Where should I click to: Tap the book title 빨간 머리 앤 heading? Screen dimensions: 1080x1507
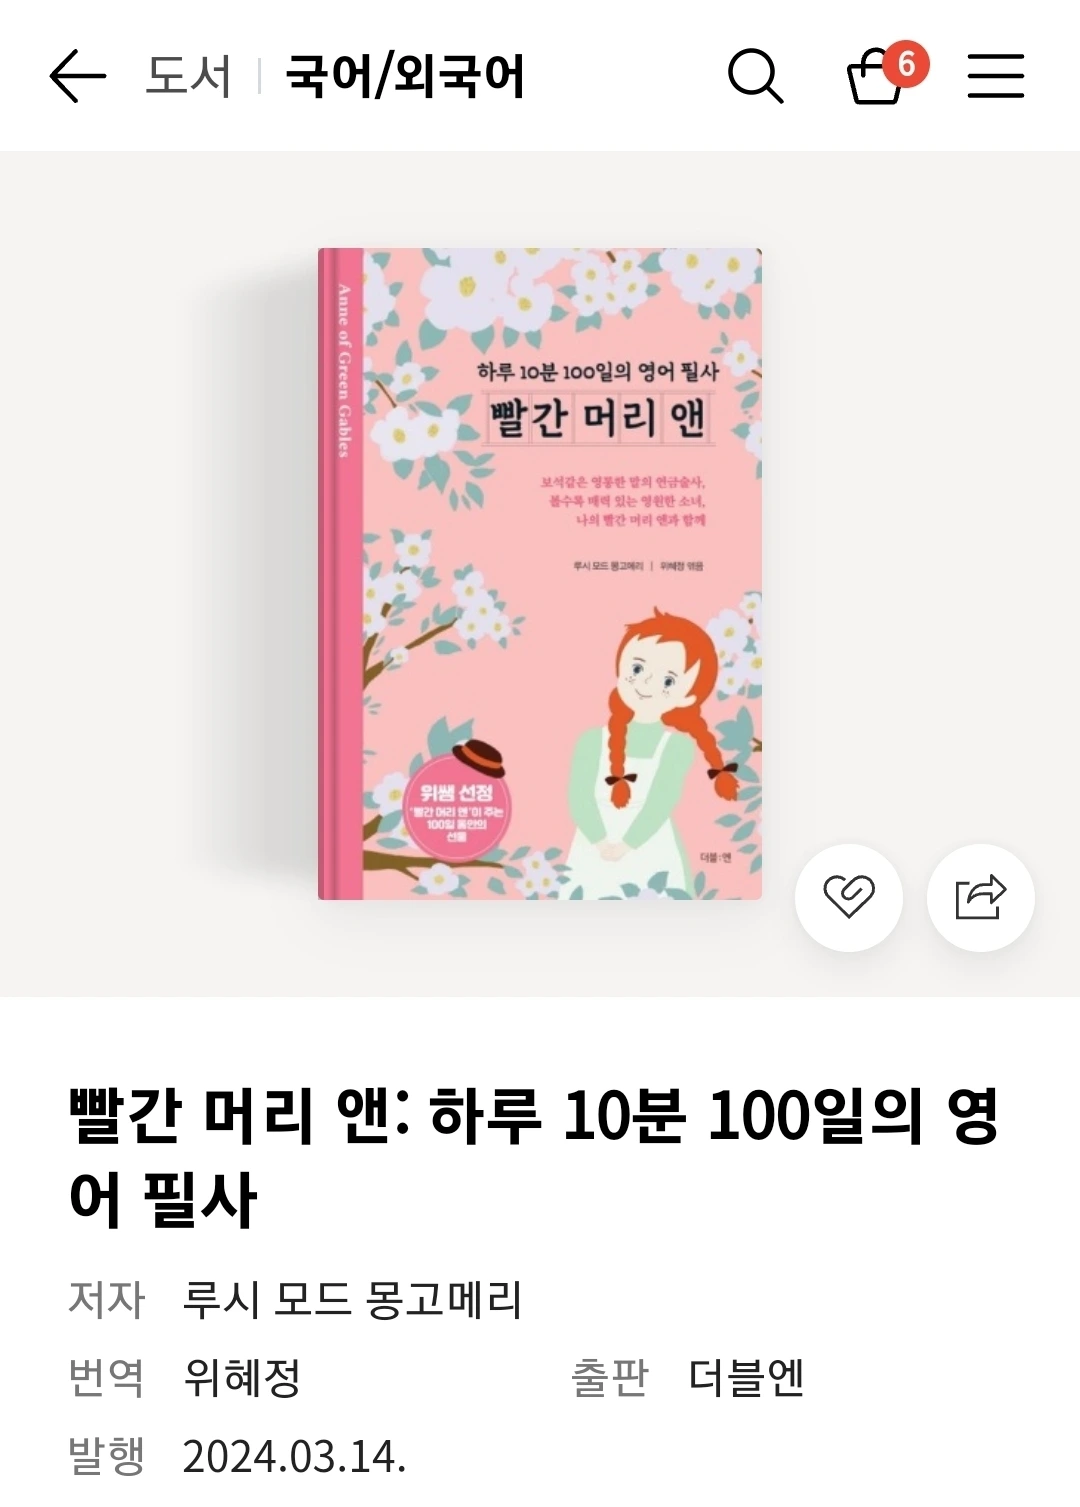534,1157
